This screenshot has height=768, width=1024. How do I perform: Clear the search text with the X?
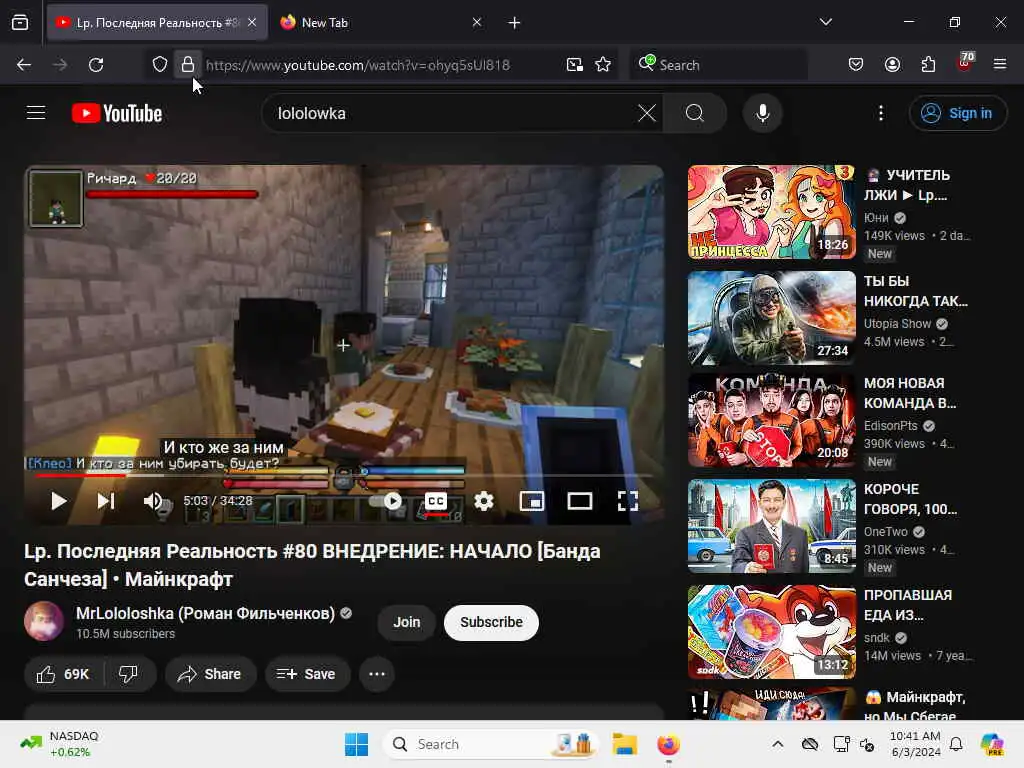click(x=647, y=113)
